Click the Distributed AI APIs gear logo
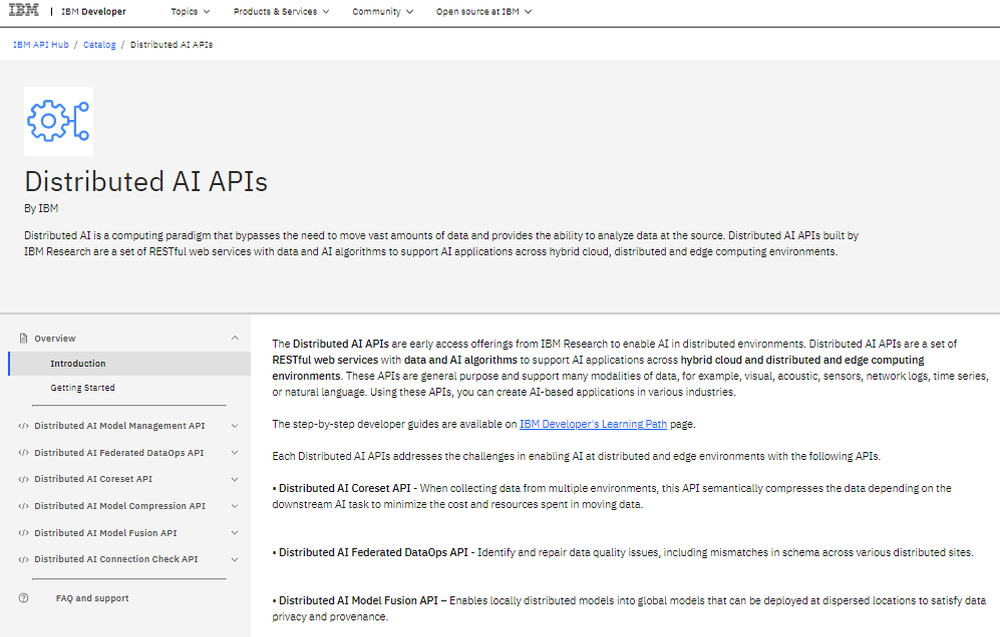This screenshot has width=1000, height=637. pyautogui.click(x=59, y=121)
